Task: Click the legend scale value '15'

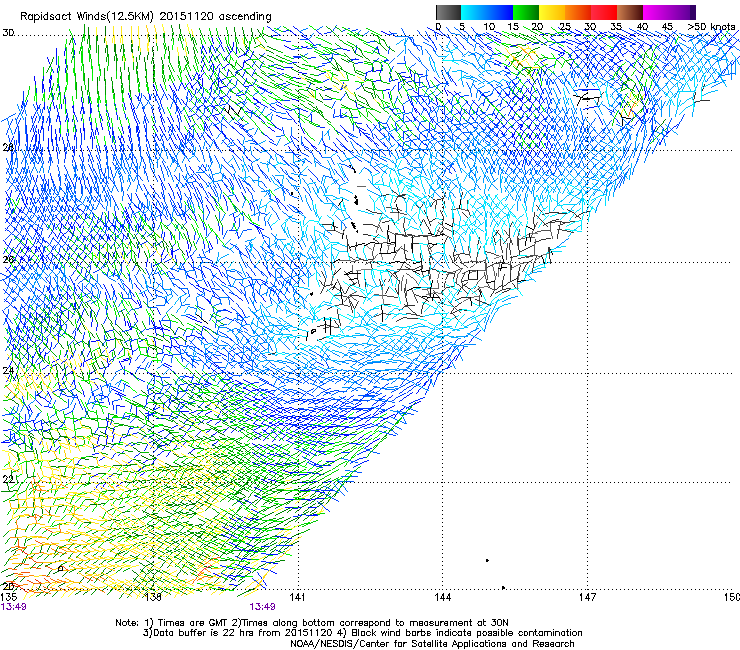Action: click(x=513, y=27)
